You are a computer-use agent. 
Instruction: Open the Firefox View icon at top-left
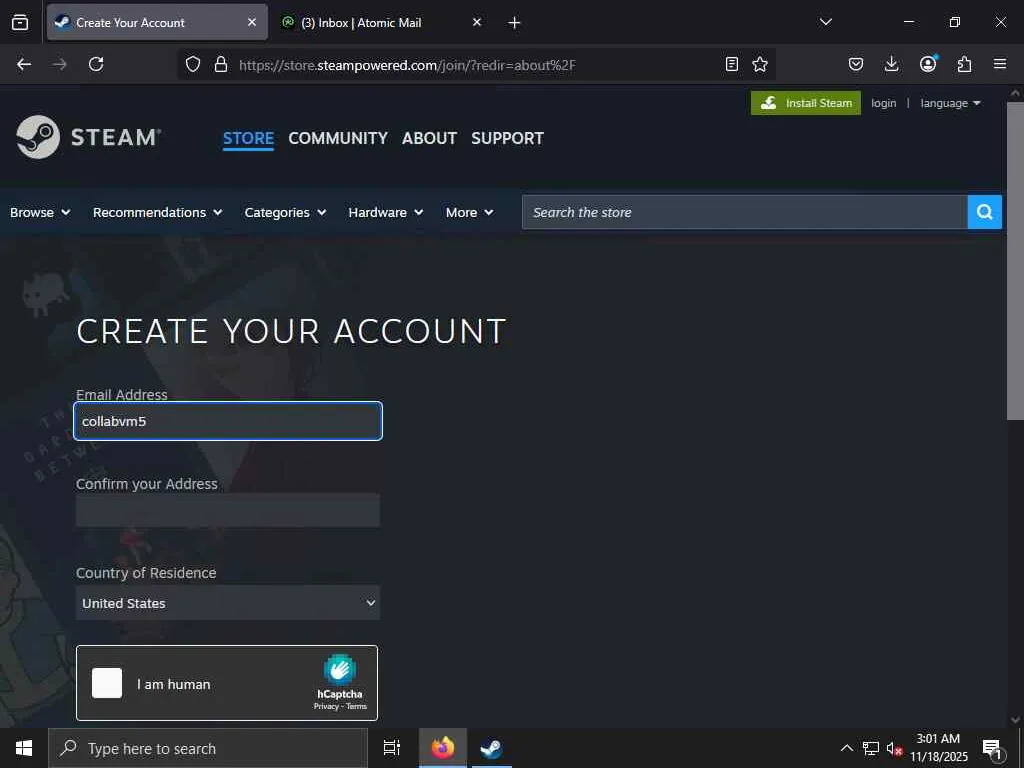(x=20, y=22)
